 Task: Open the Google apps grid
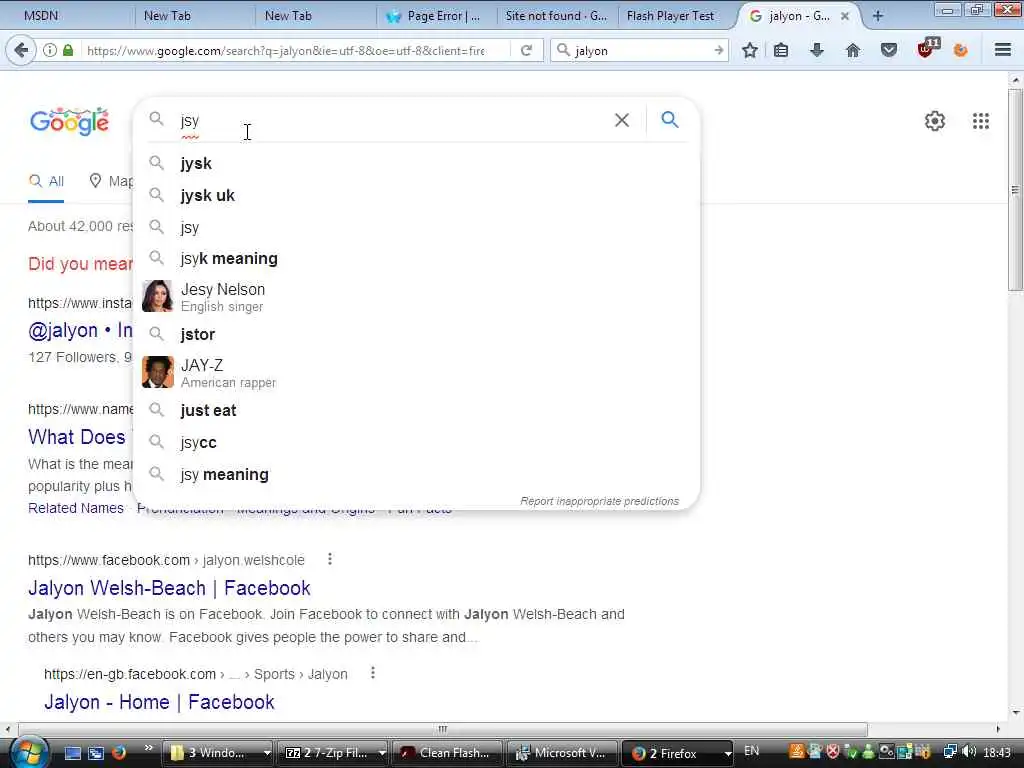pos(981,121)
